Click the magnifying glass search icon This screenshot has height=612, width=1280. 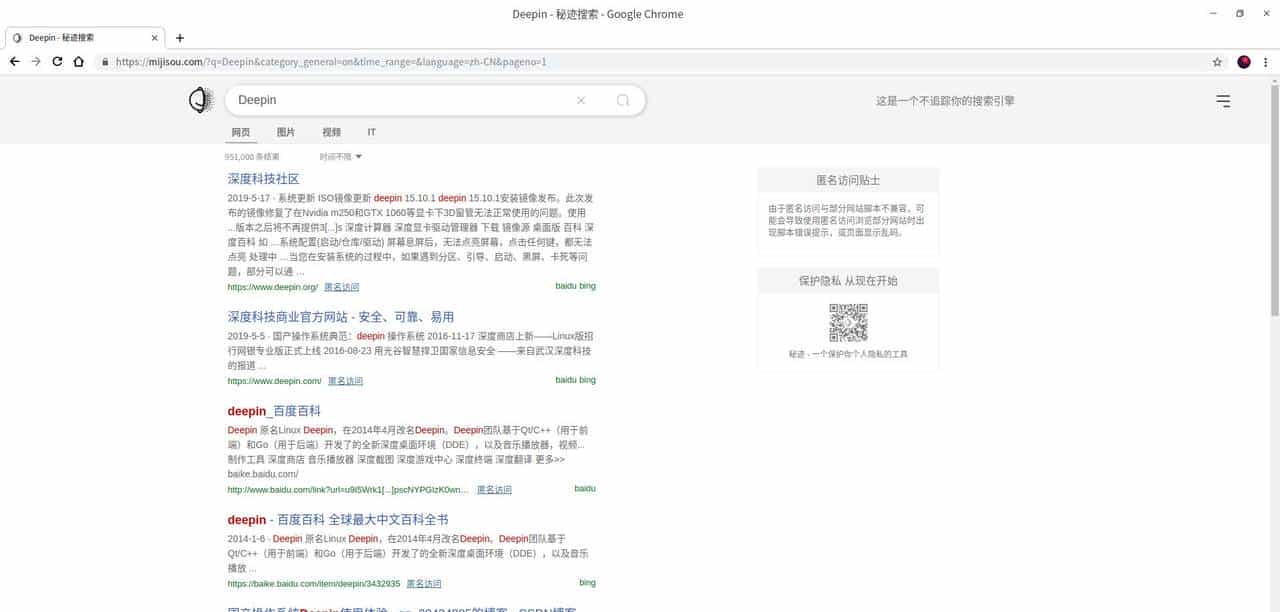coord(623,100)
